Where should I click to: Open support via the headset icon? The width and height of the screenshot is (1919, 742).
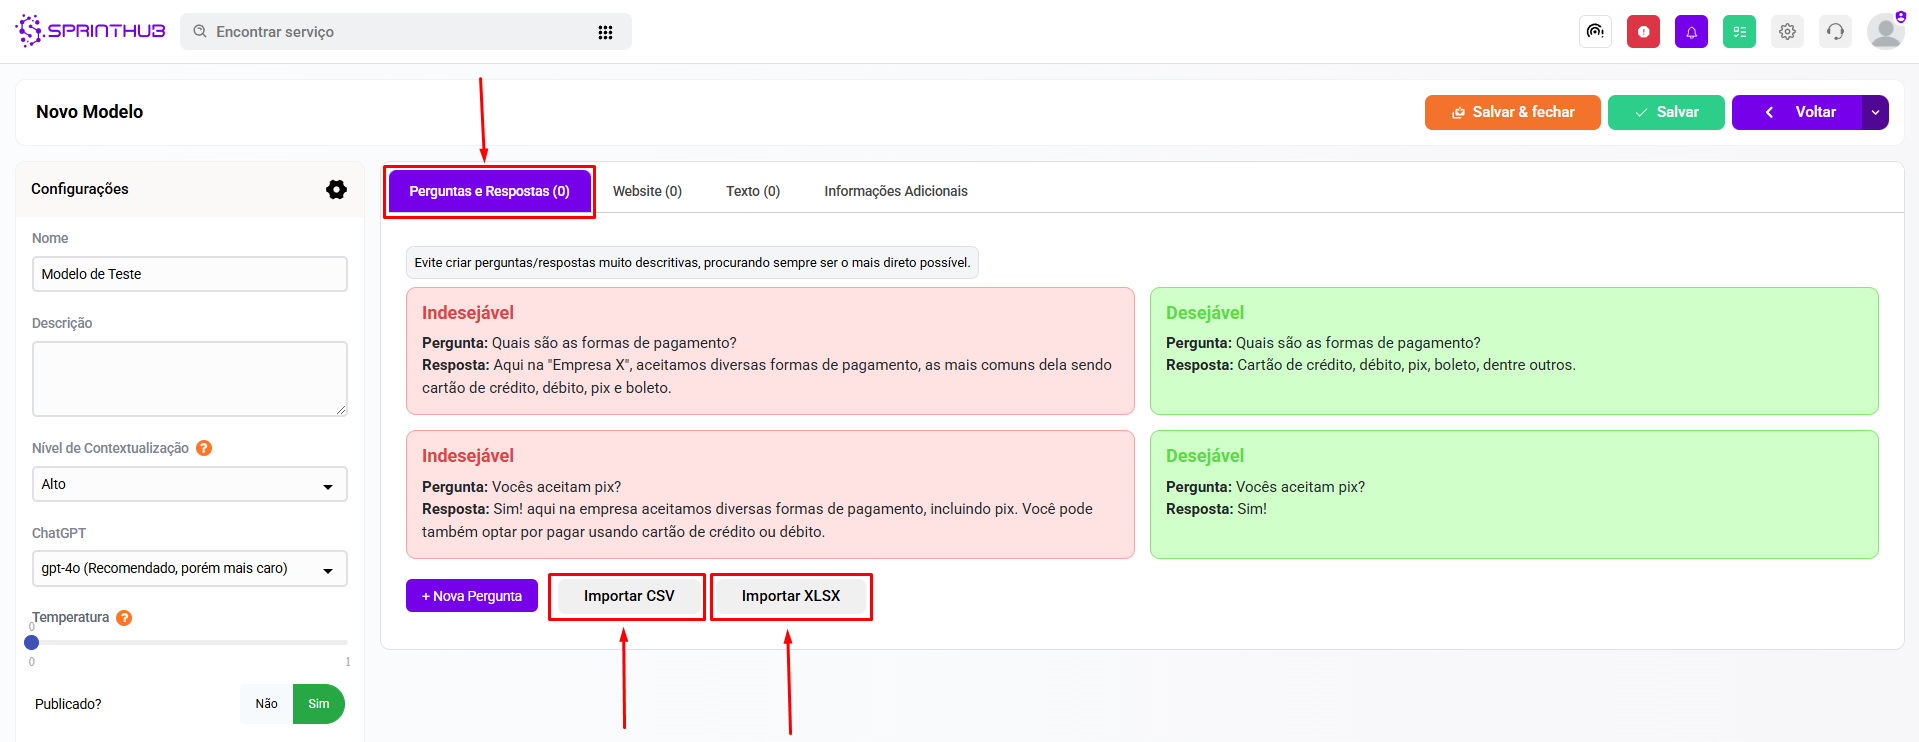tap(1835, 32)
